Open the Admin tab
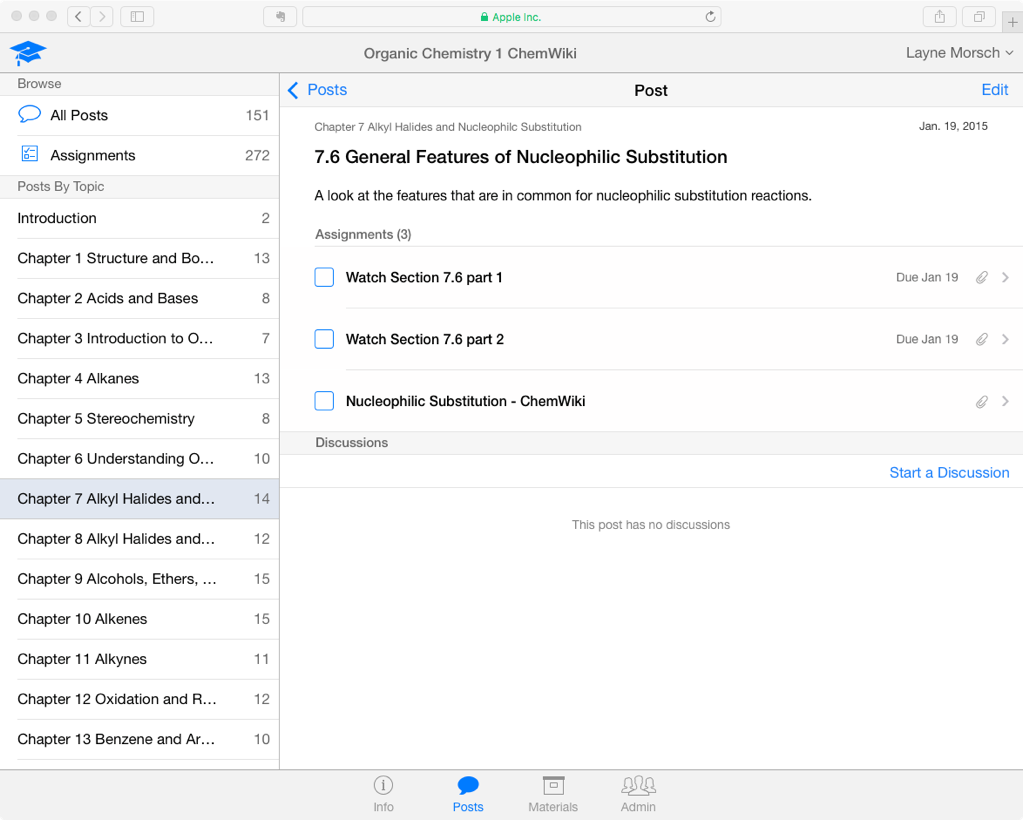The width and height of the screenshot is (1023, 820). (638, 793)
